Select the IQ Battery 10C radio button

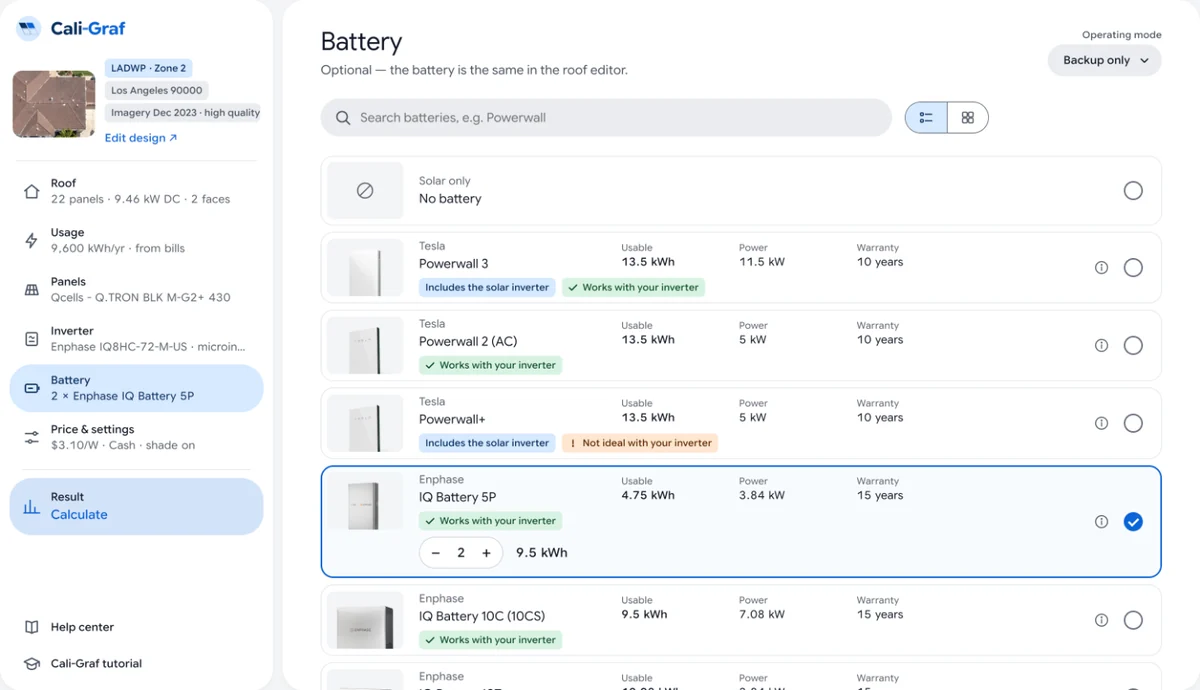[x=1133, y=620]
